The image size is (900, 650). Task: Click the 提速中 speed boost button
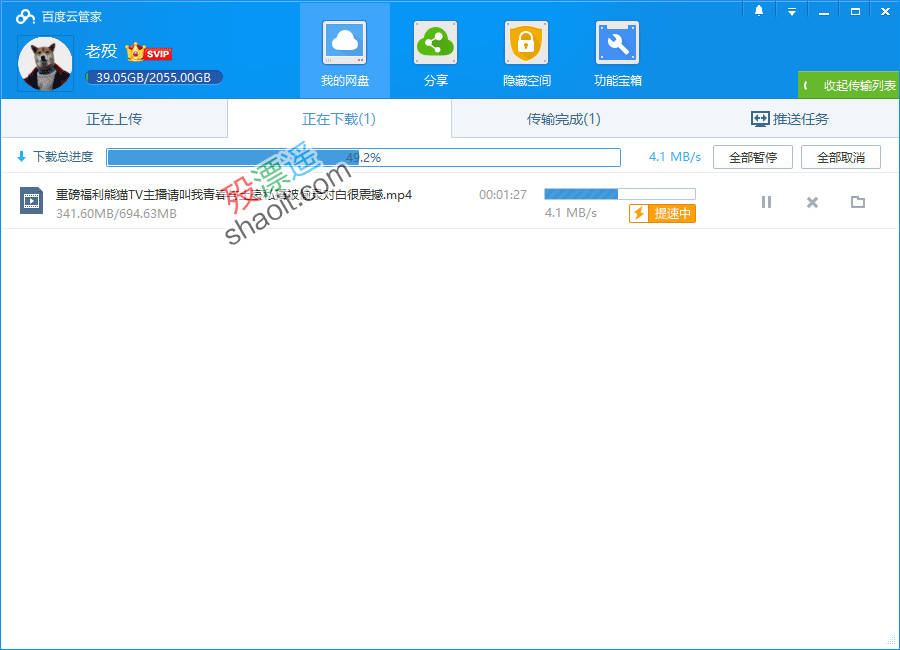[662, 214]
